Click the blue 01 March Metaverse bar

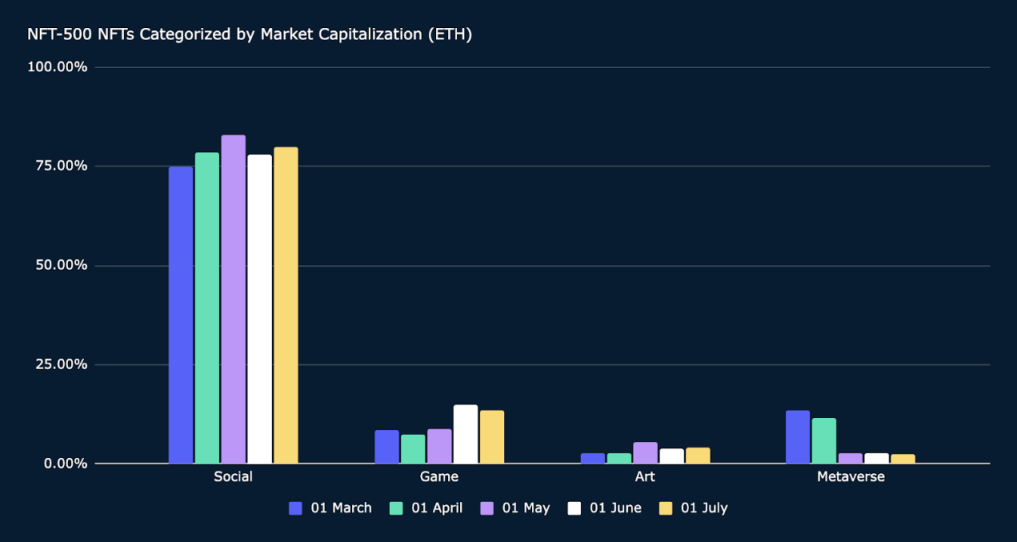coord(798,437)
